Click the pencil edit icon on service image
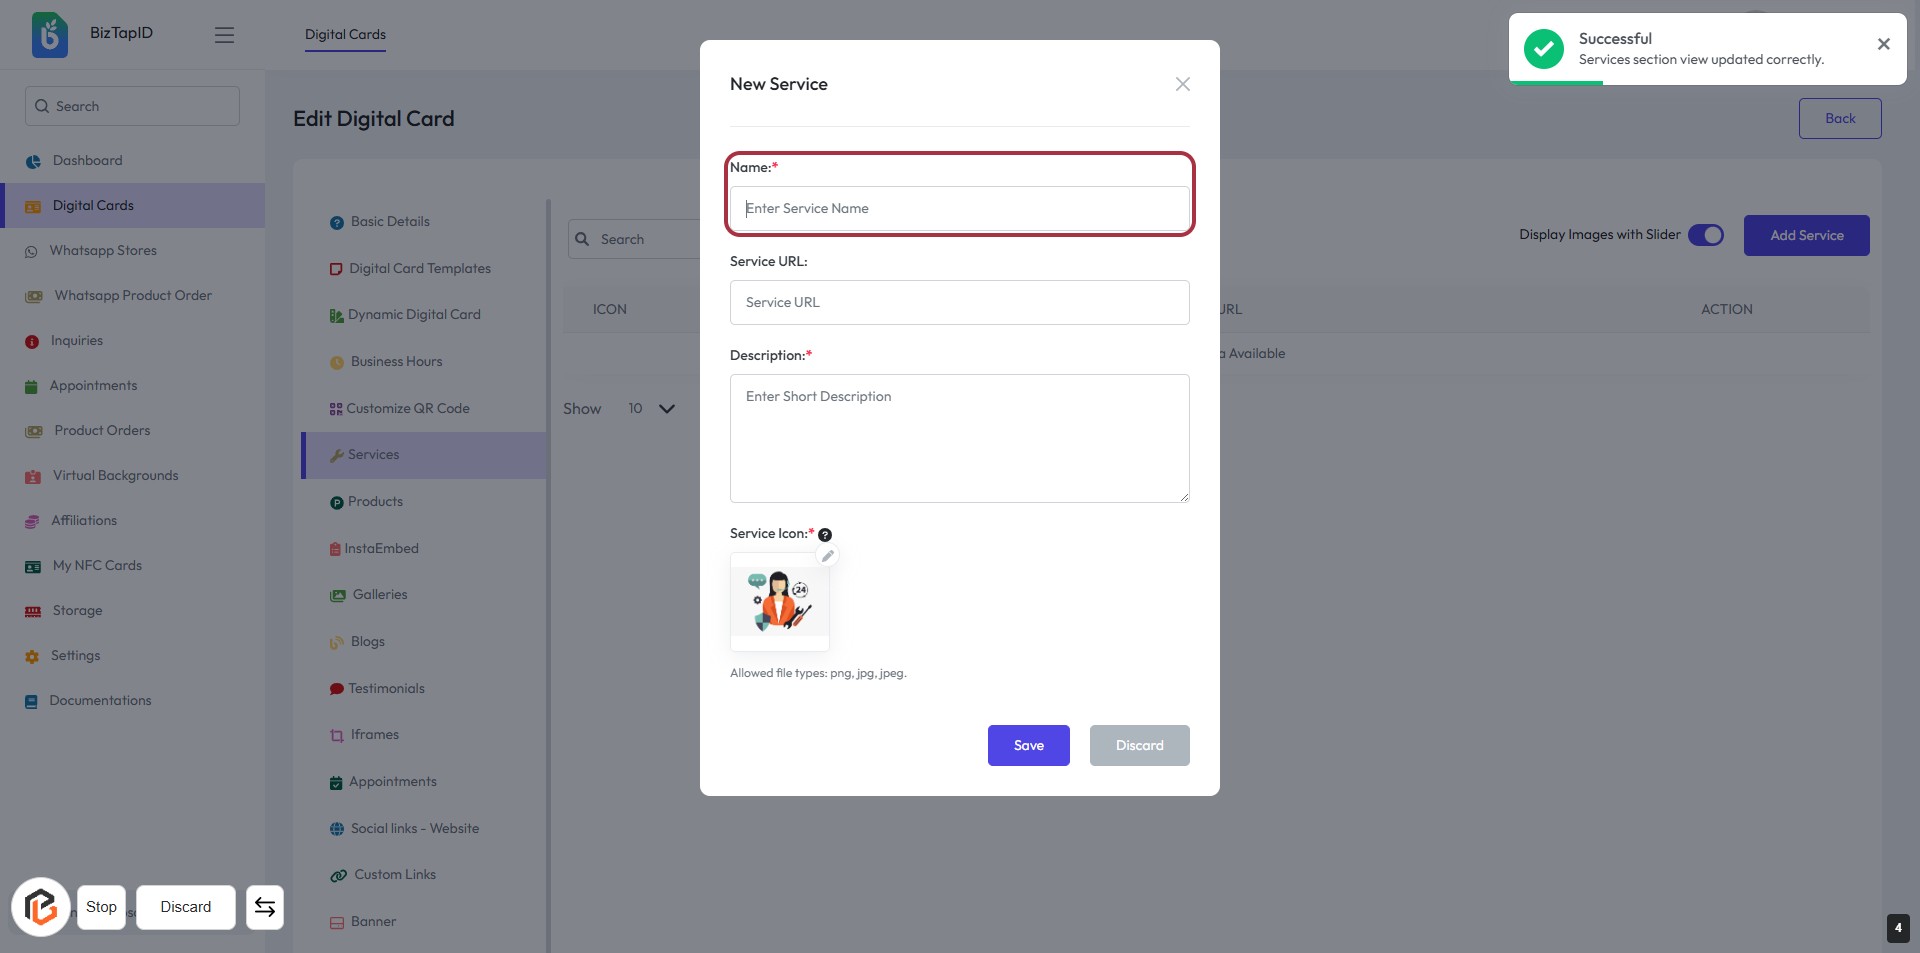1920x953 pixels. click(827, 556)
